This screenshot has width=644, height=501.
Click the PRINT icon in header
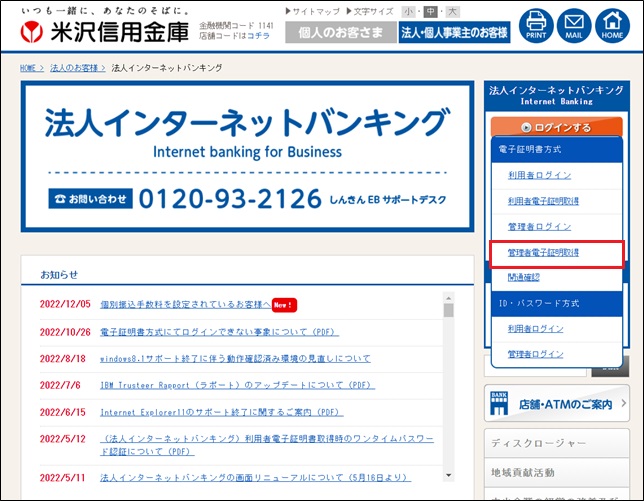pos(536,25)
